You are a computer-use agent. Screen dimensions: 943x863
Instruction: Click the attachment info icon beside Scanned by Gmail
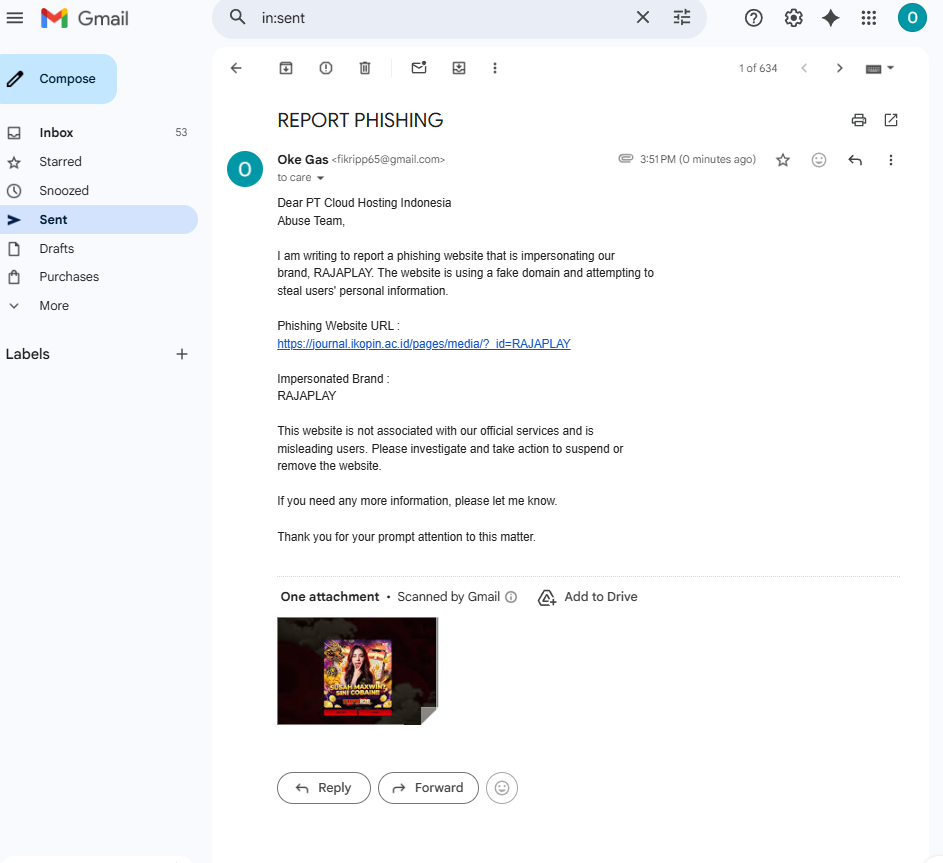pos(511,597)
